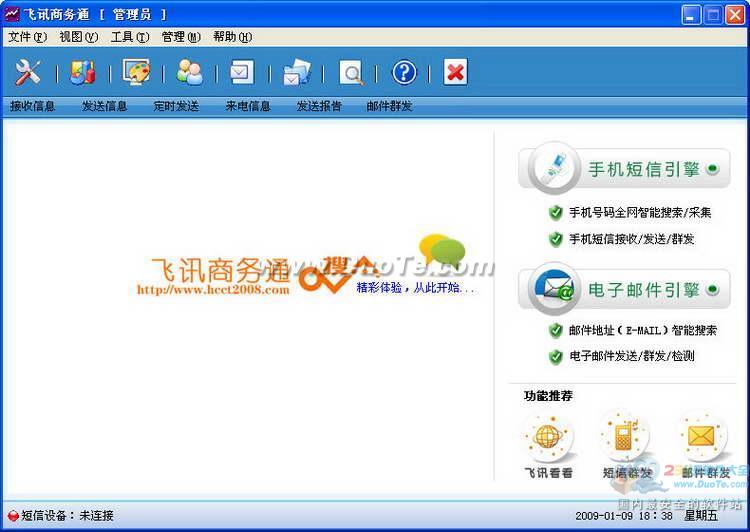
Task: Click the 功能推荐 heading
Action: (548, 396)
